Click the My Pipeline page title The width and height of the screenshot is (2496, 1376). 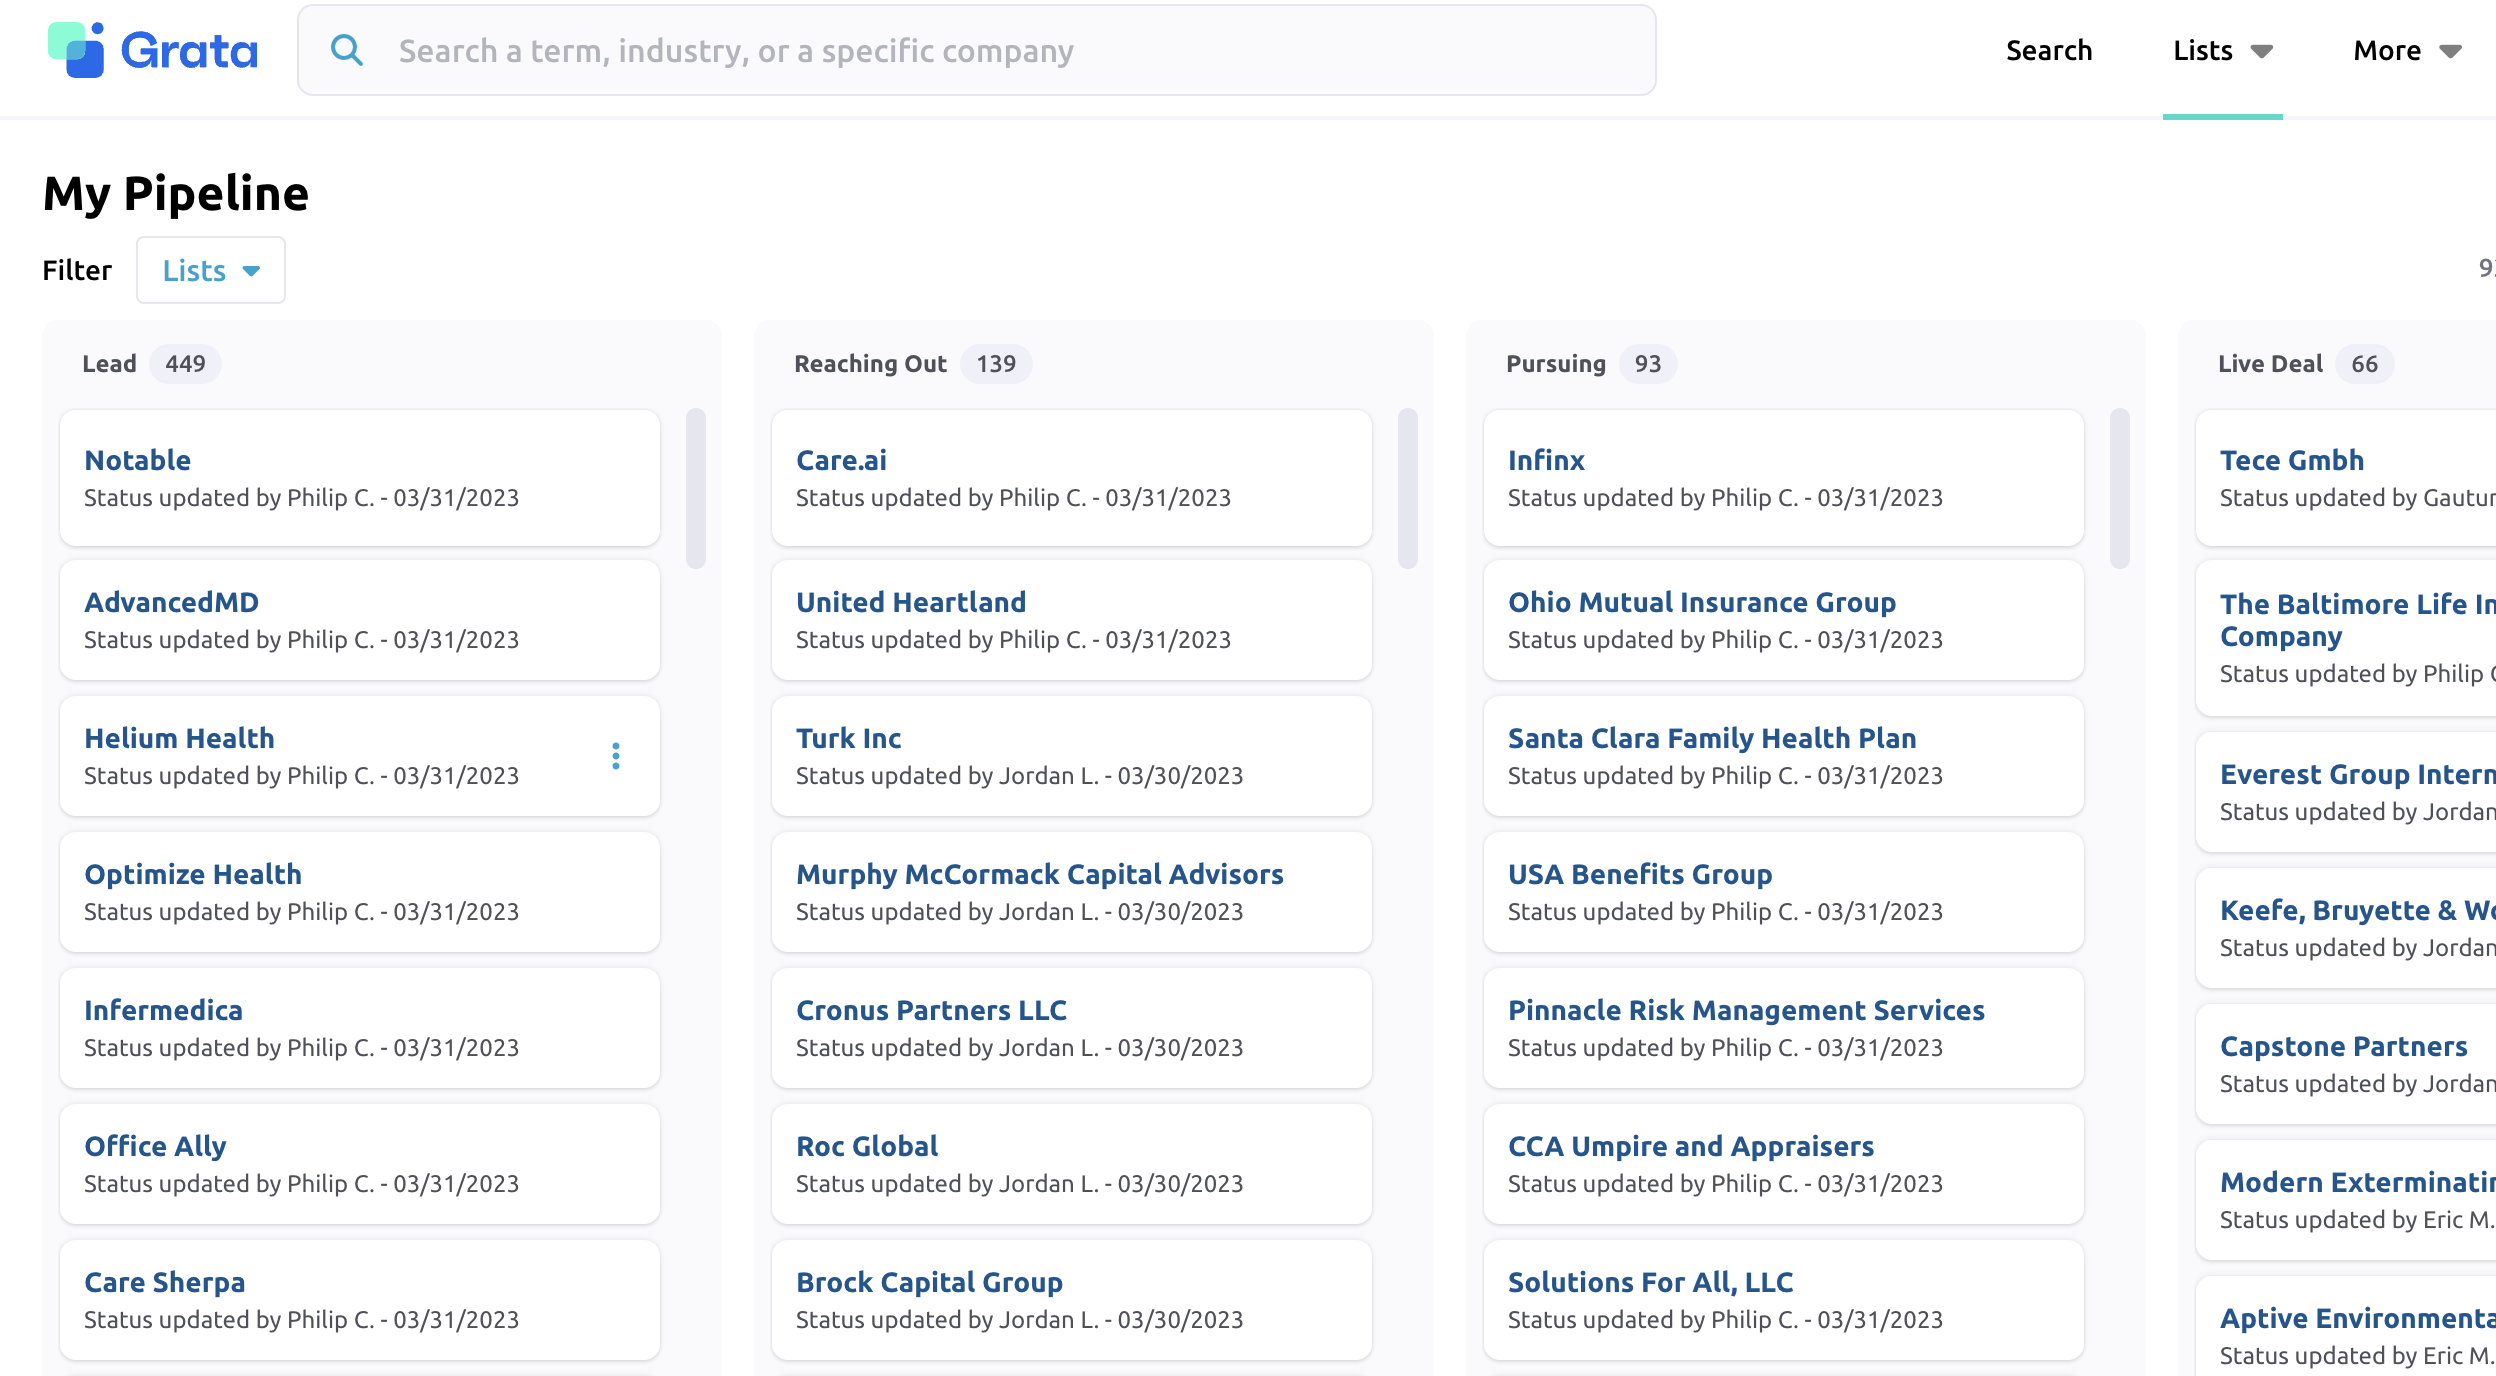coord(176,193)
